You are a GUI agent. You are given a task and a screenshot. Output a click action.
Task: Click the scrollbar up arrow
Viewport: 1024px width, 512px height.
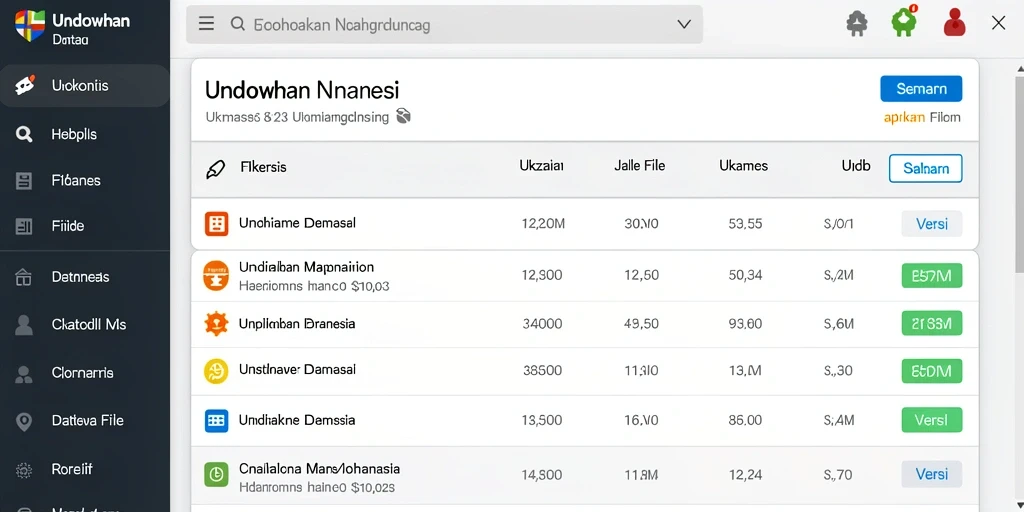[x=1020, y=67]
